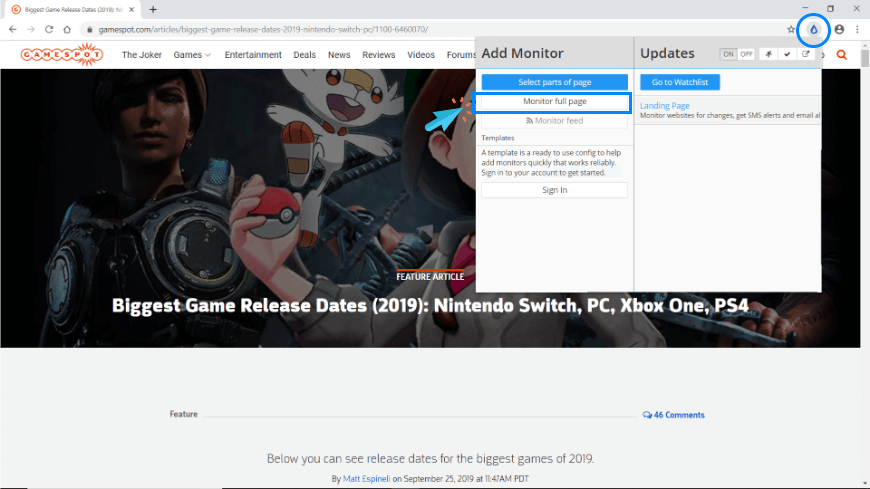The height and width of the screenshot is (489, 870).
Task: Click the pin icon in Updates header
Action: point(768,54)
